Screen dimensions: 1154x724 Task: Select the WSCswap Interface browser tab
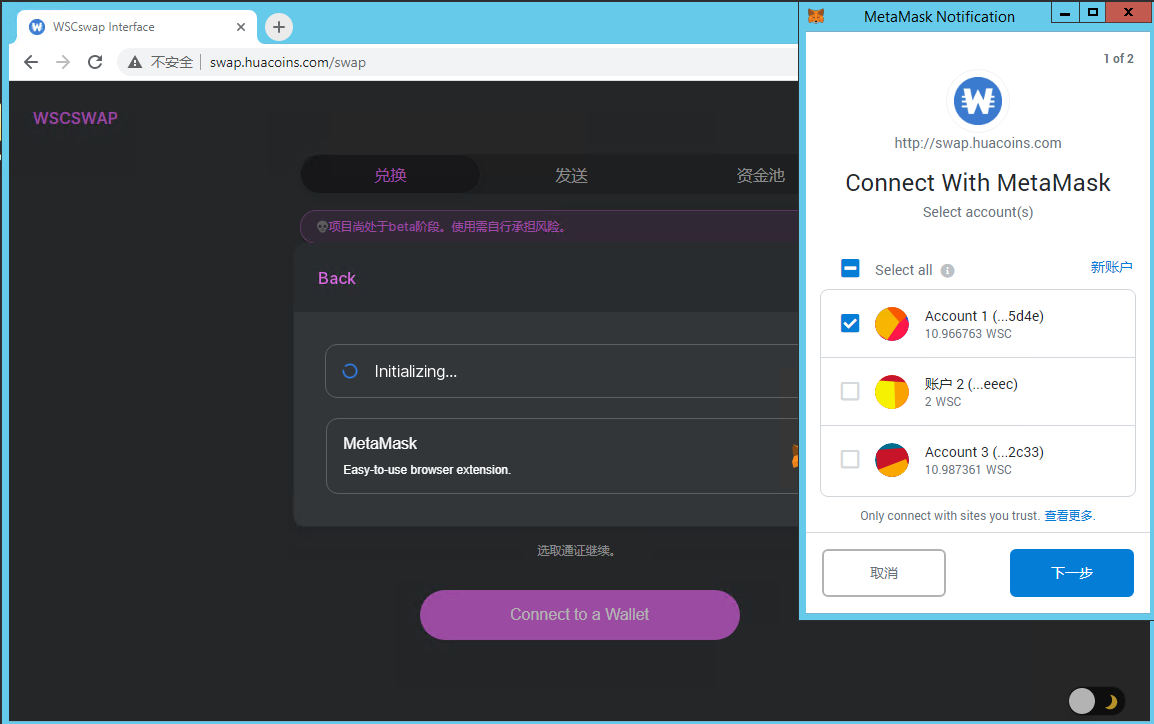[136, 27]
